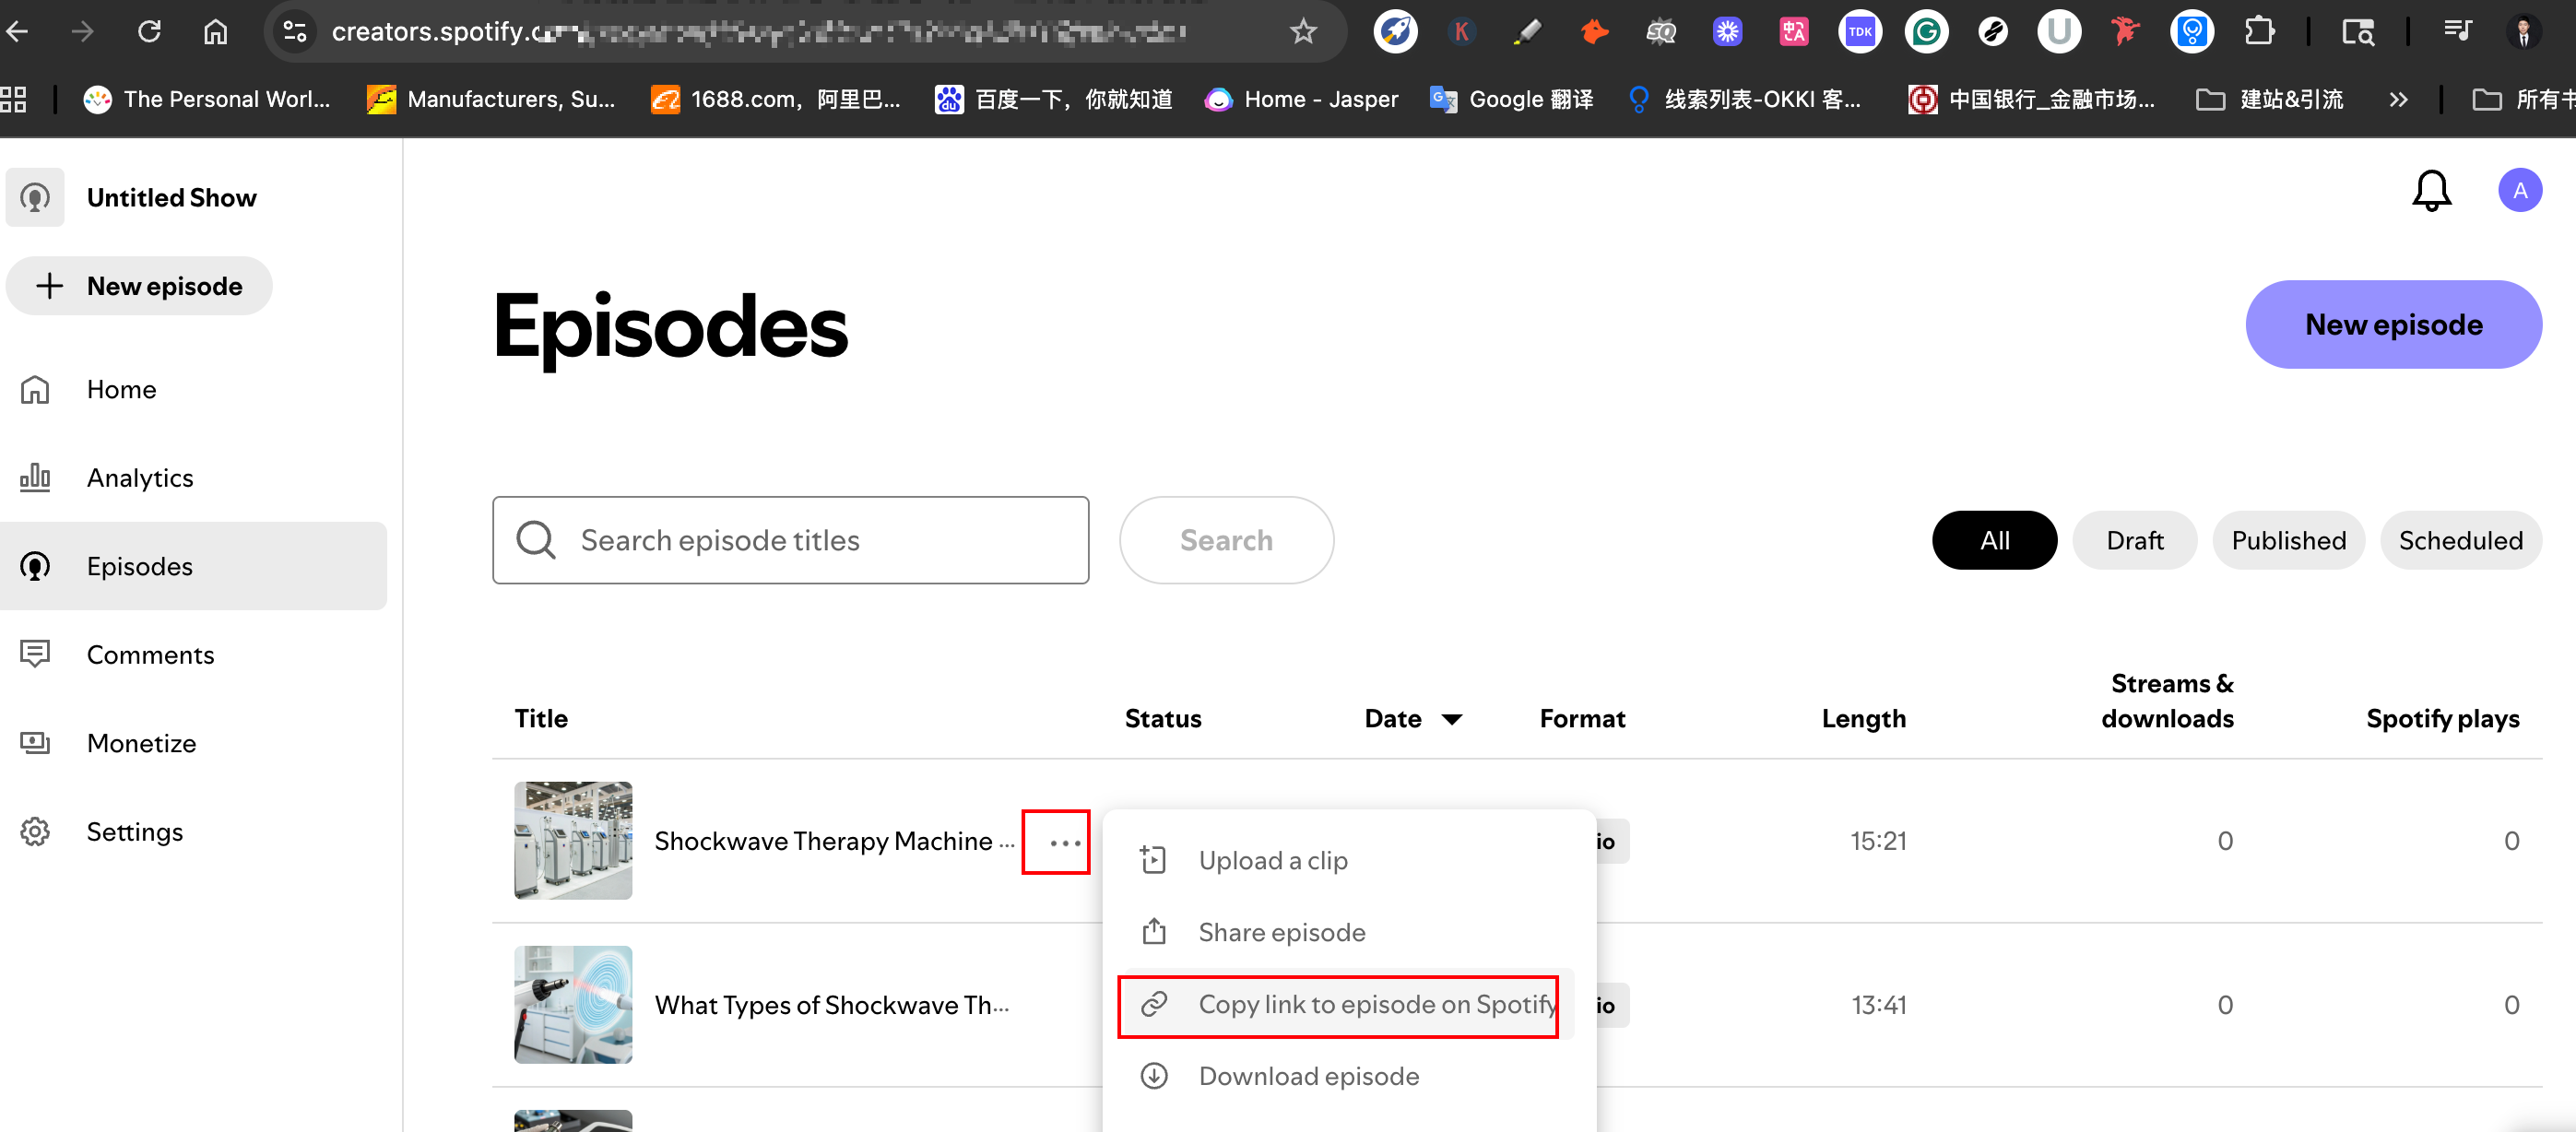The image size is (2576, 1132).
Task: Click New episode in the sidebar
Action: [x=139, y=286]
